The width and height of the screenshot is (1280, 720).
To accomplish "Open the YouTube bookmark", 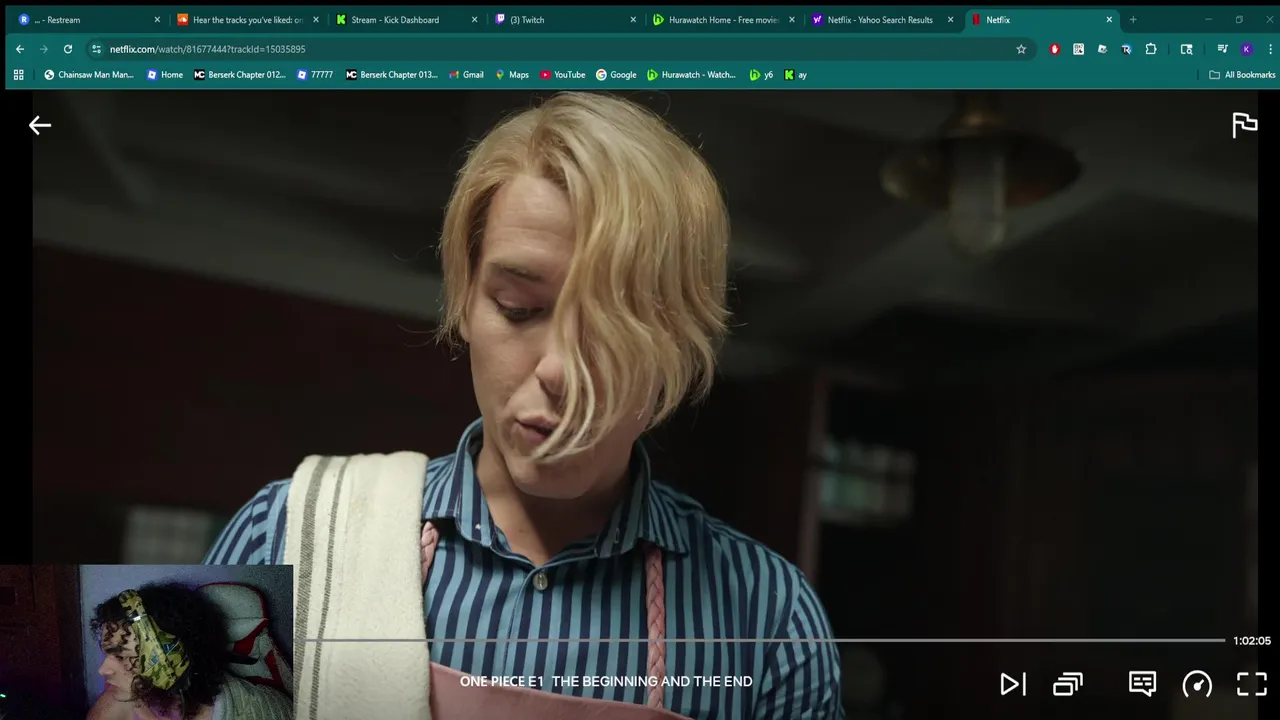I will (563, 75).
